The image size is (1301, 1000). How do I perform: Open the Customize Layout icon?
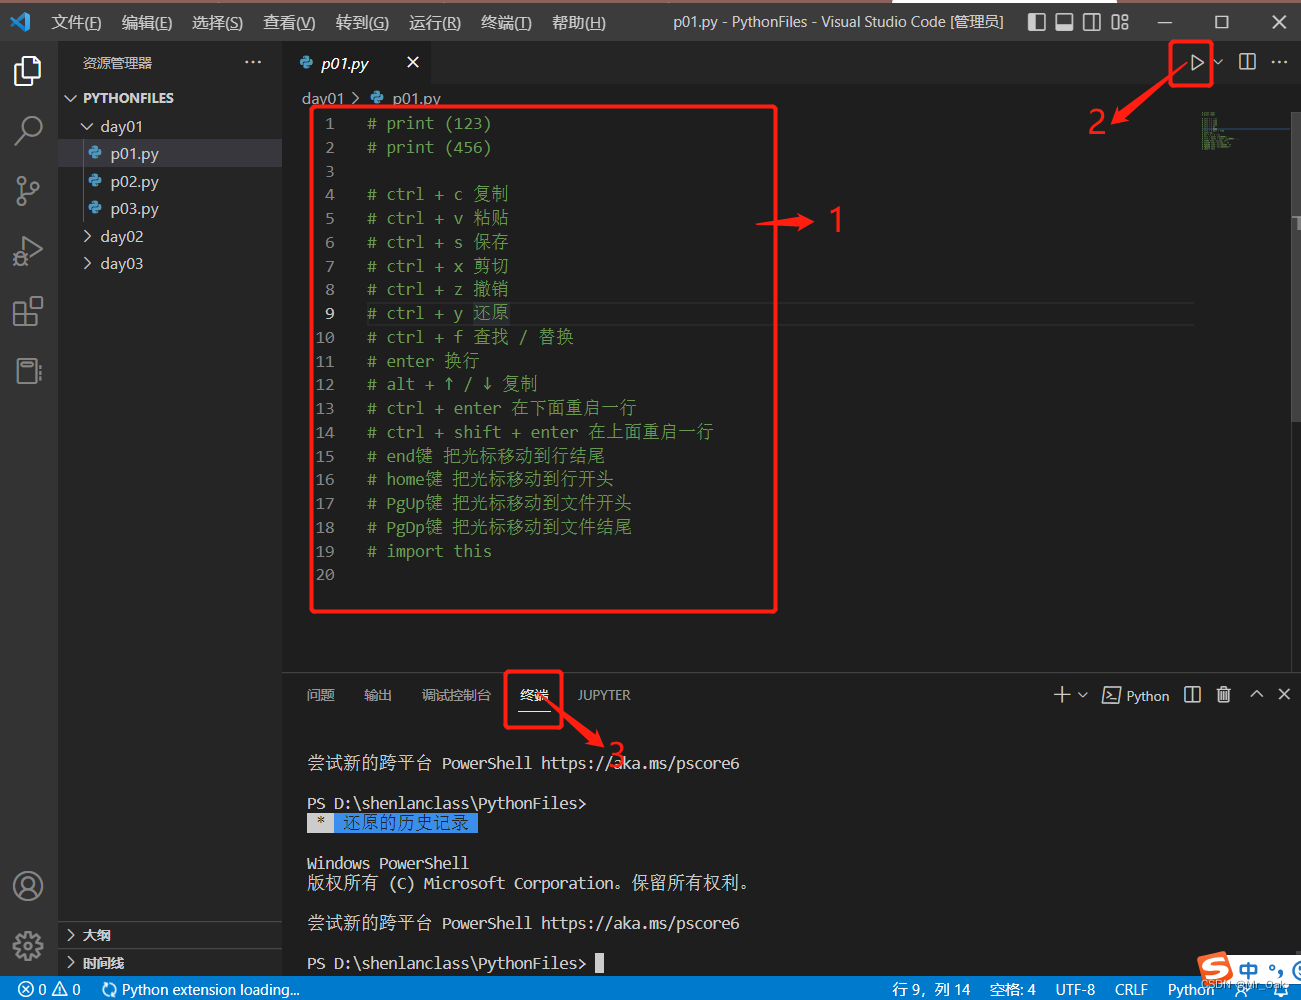(1120, 21)
